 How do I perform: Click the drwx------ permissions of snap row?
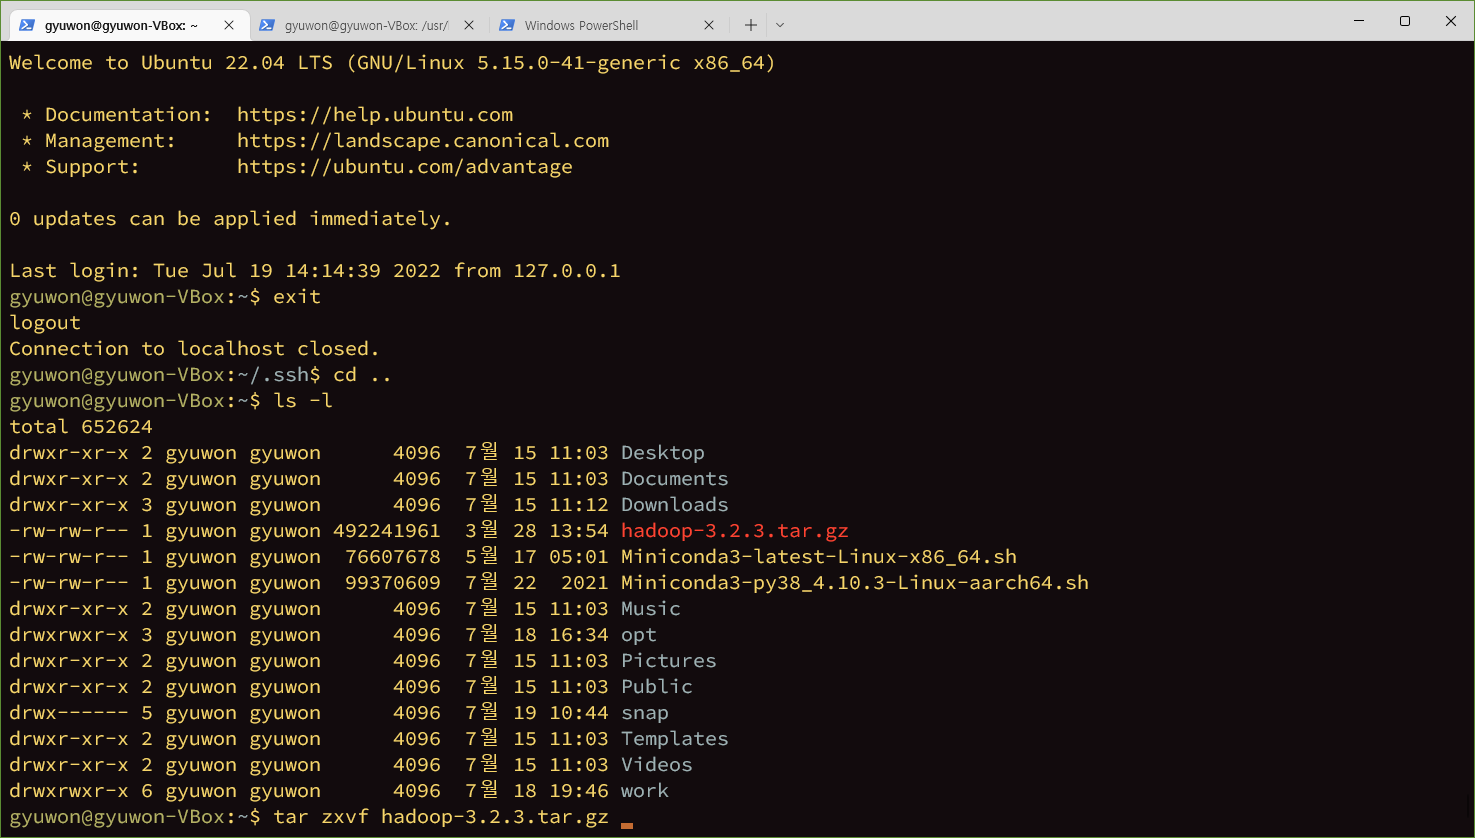[69, 713]
